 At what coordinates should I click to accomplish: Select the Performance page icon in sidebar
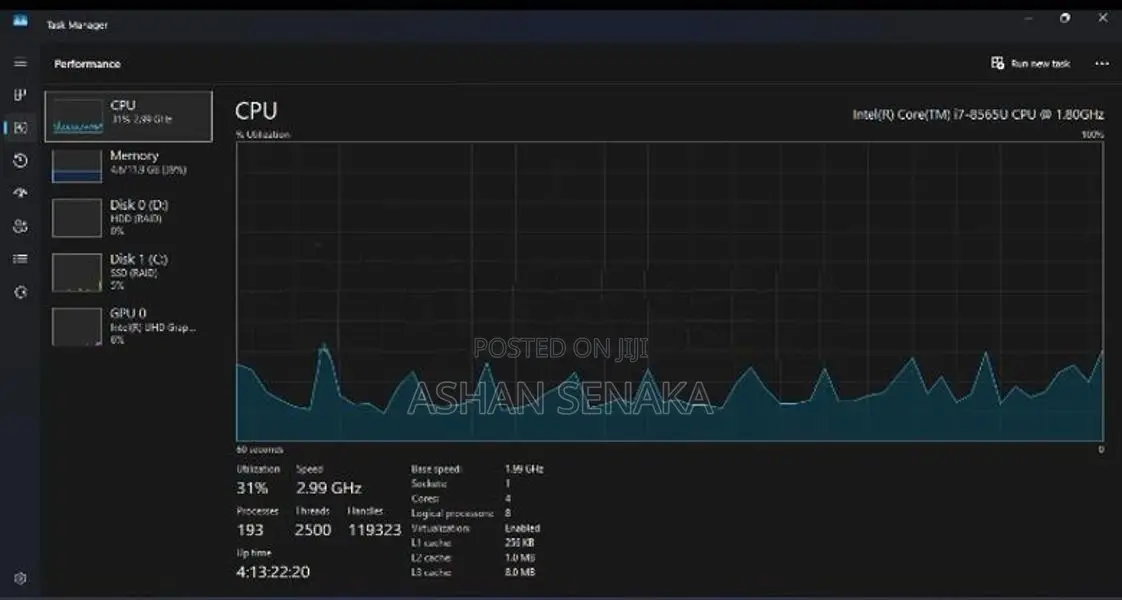point(20,128)
